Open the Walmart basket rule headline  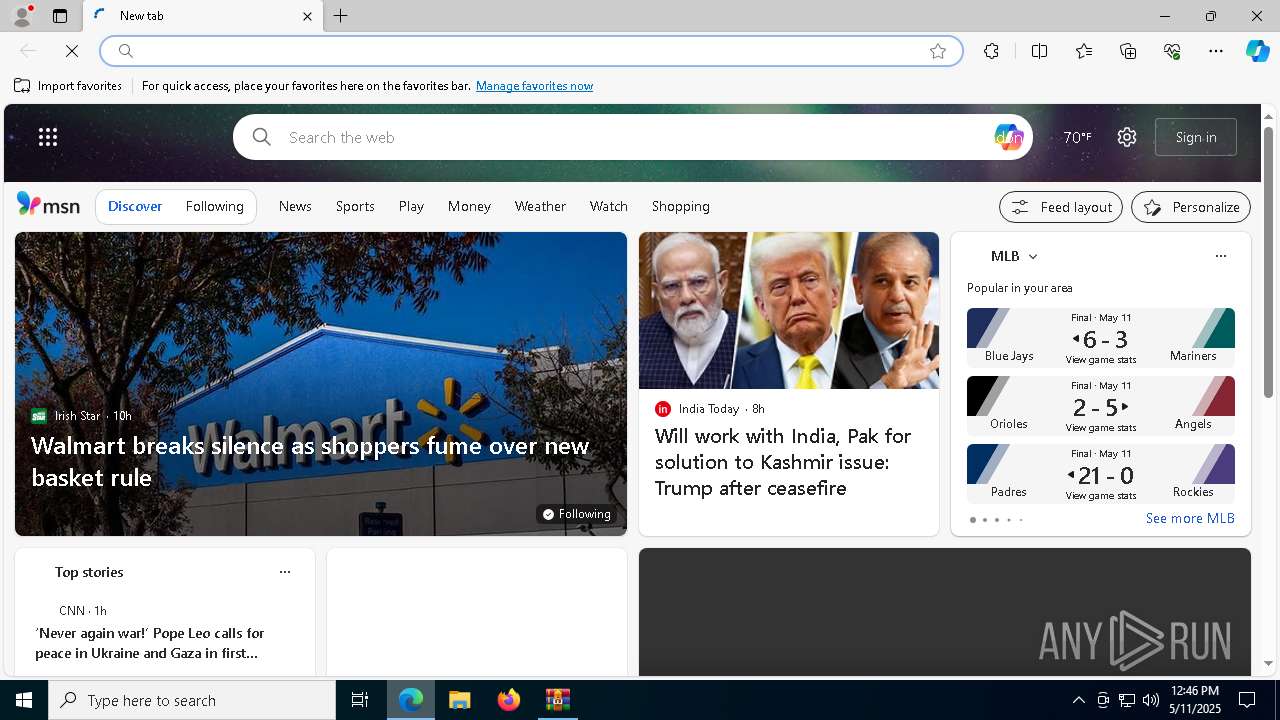click(x=310, y=461)
